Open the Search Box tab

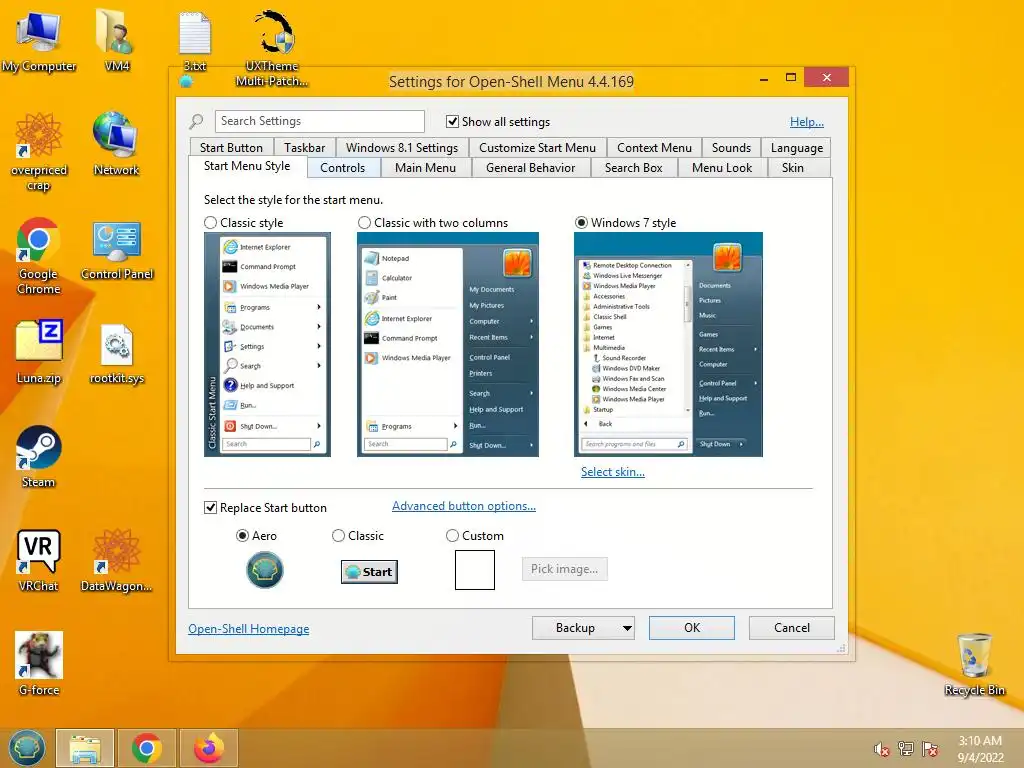point(633,168)
